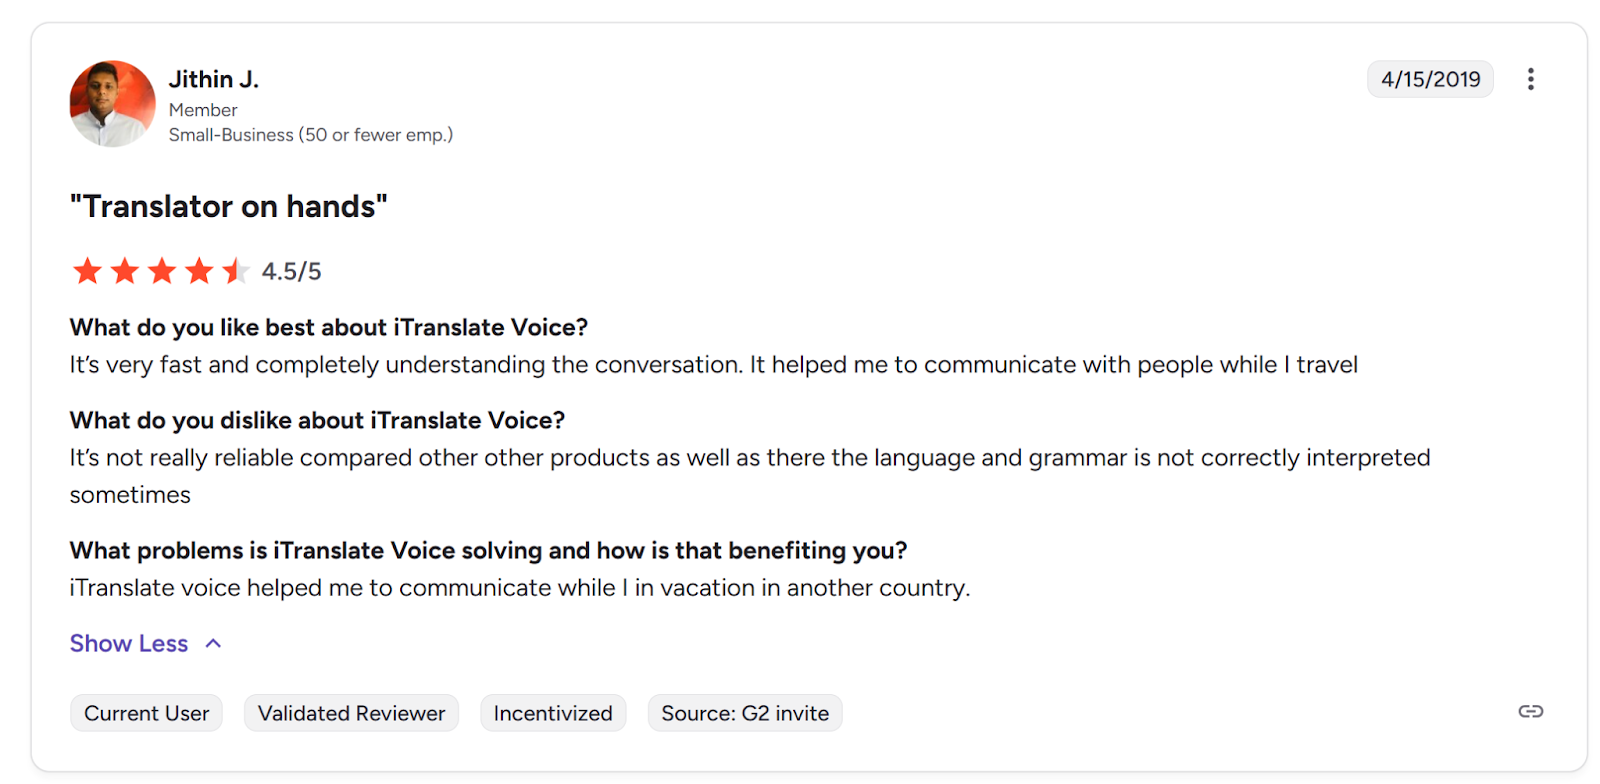Select the answer about vacation communication
The image size is (1600, 784).
[x=519, y=588]
